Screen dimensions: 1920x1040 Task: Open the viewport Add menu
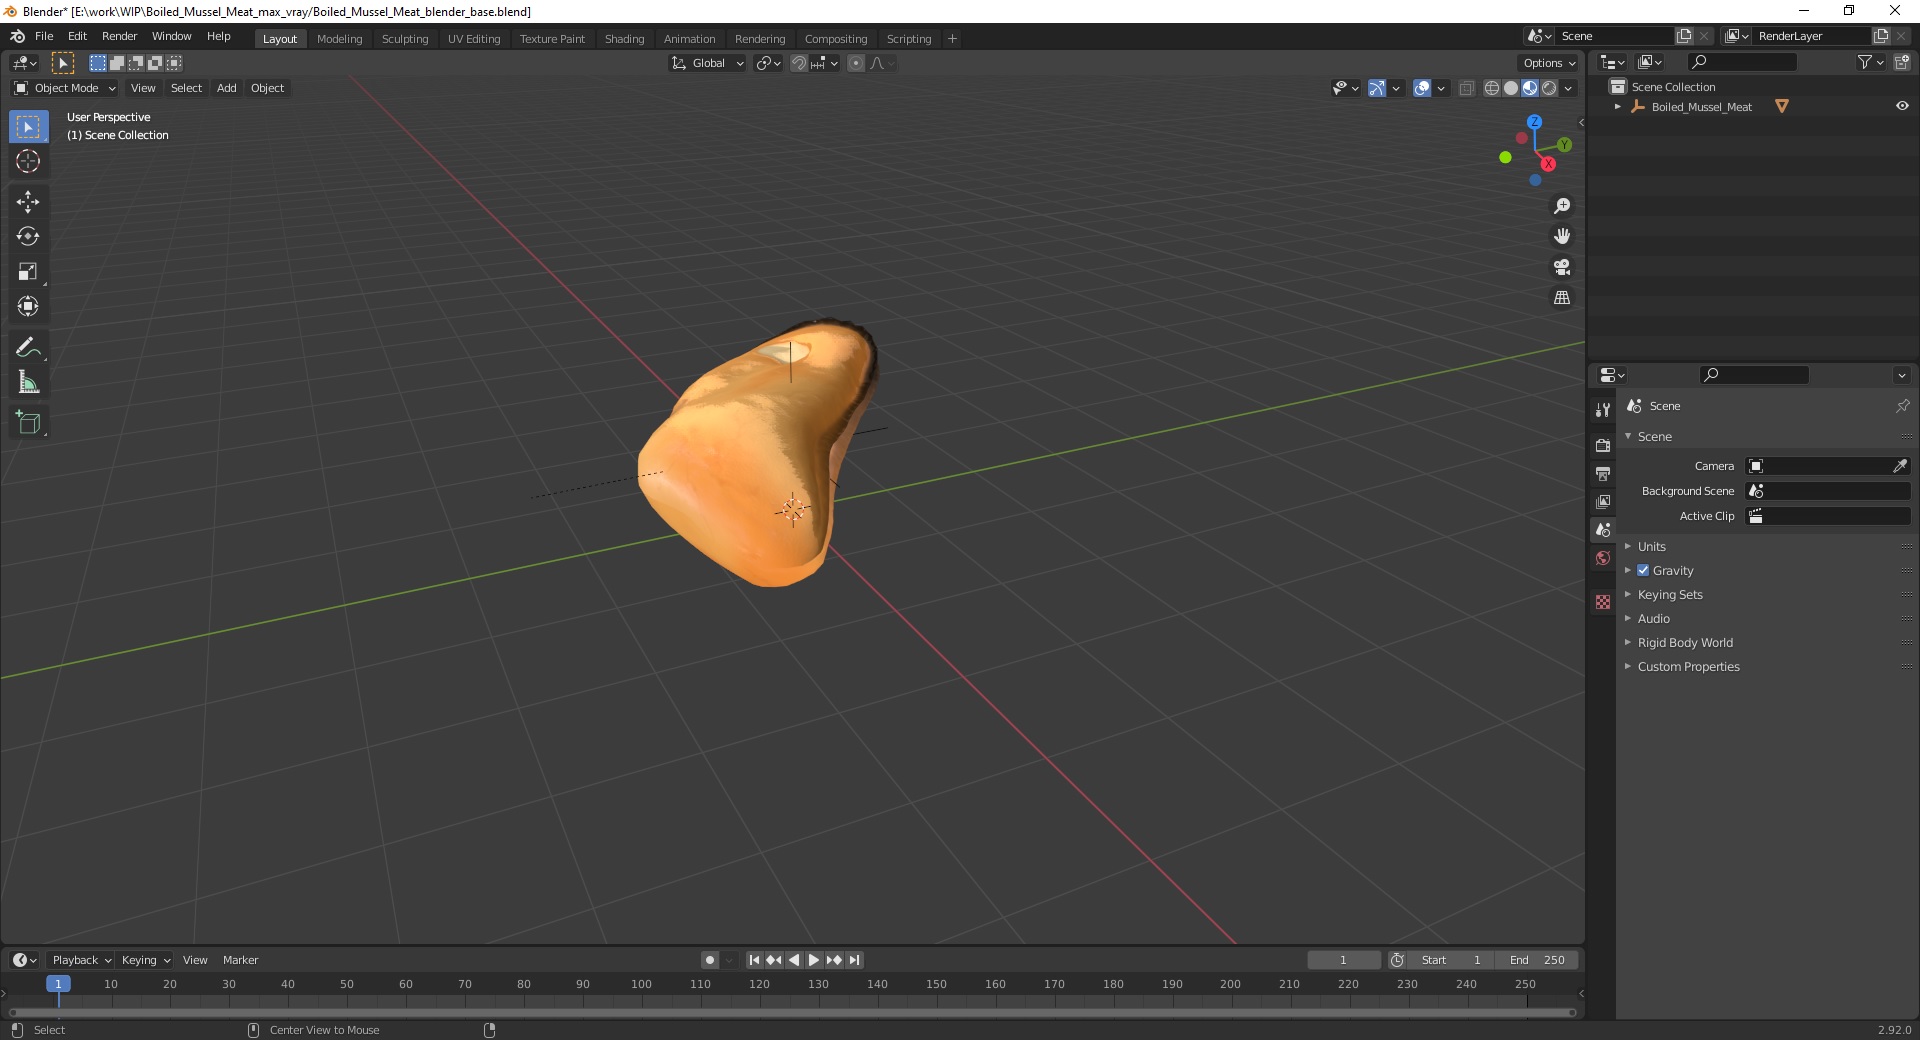227,88
